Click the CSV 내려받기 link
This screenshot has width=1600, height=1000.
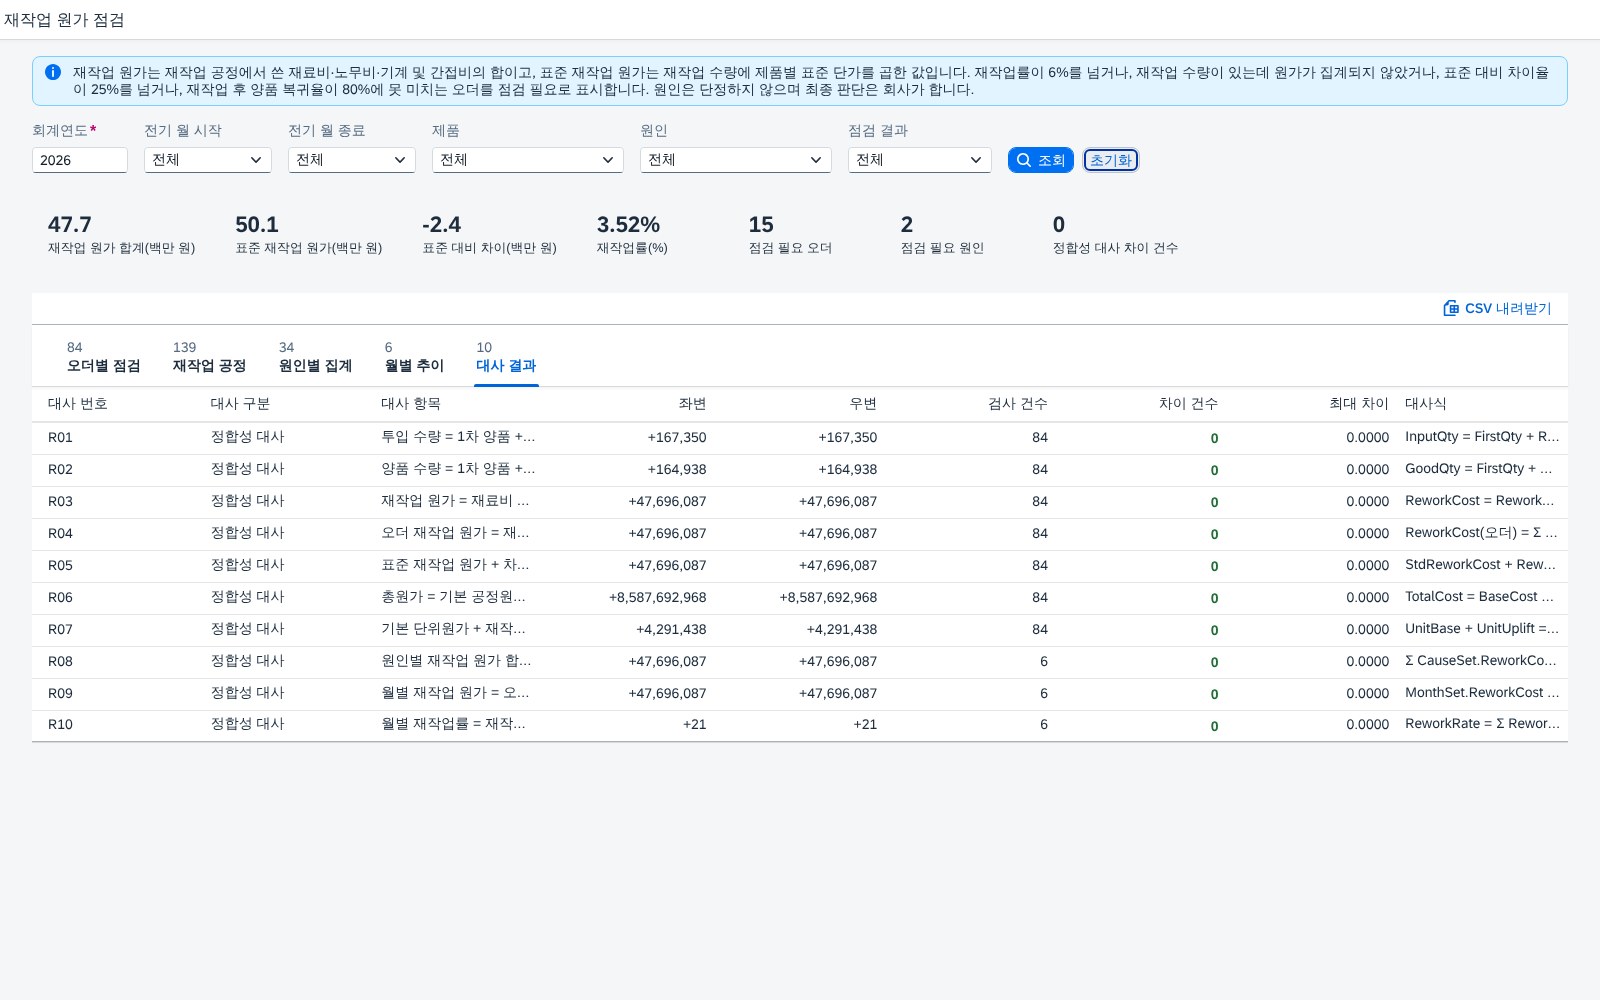click(1497, 308)
